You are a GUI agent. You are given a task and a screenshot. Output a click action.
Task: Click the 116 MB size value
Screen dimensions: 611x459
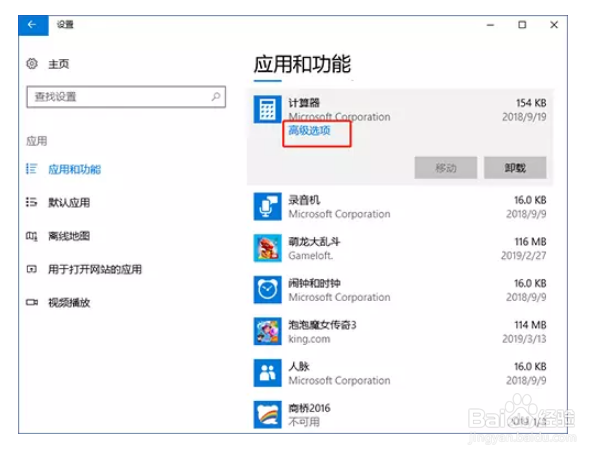click(x=530, y=242)
